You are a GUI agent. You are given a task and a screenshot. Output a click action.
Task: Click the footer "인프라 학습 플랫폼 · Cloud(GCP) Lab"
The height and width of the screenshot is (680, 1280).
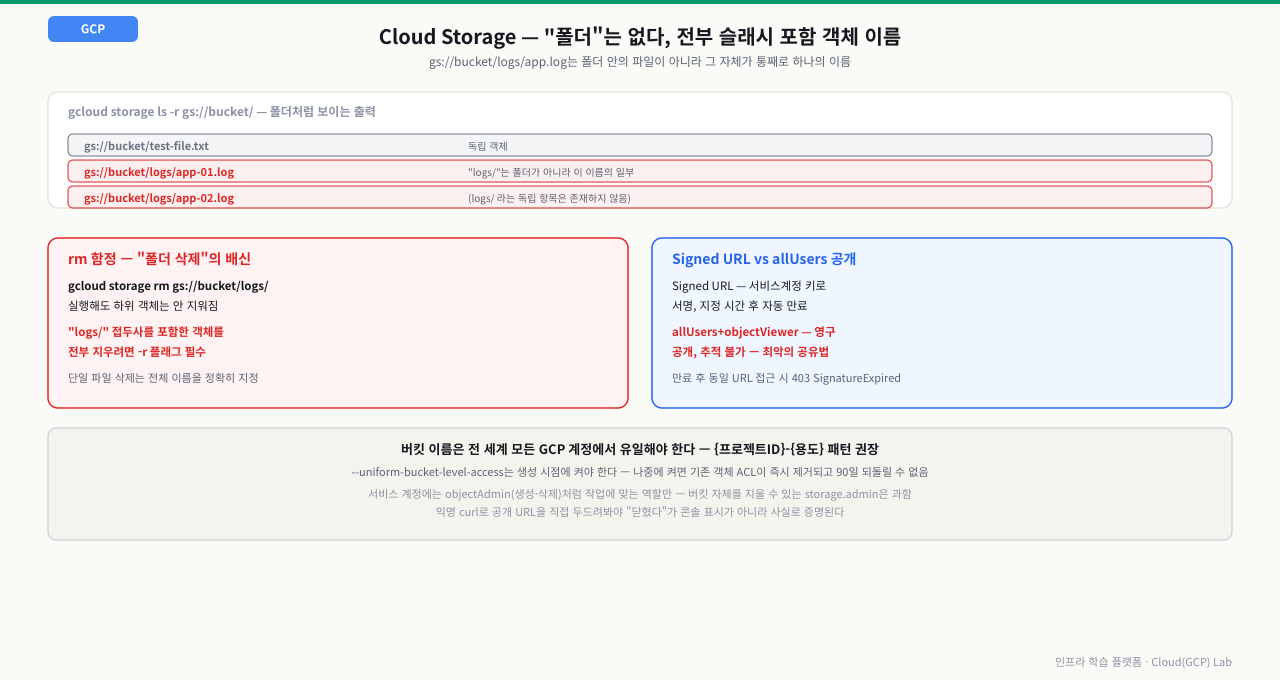[1143, 662]
